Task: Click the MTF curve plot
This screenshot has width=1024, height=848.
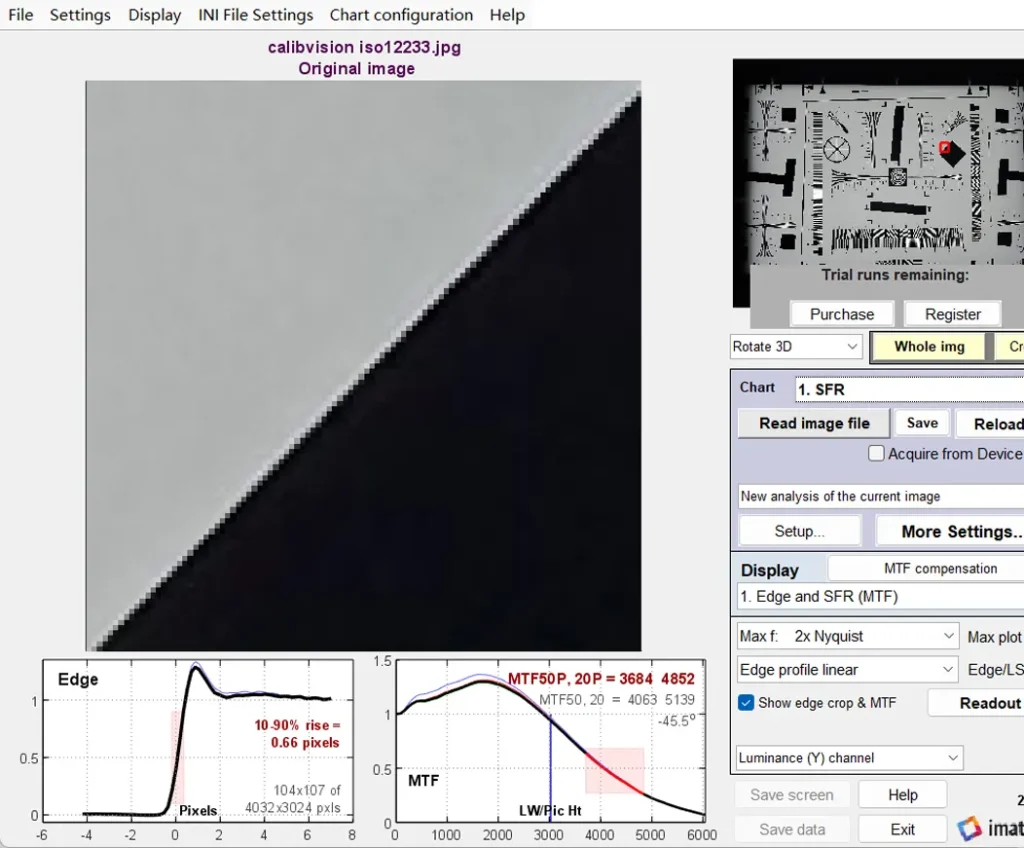Action: 550,740
